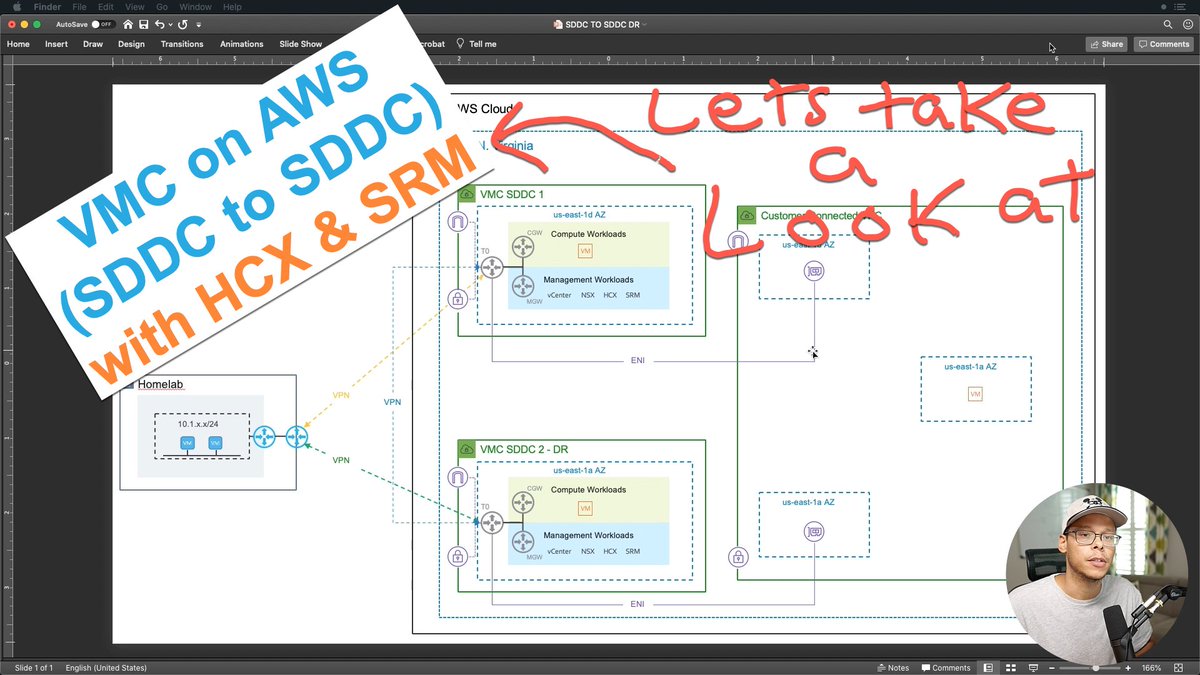Open the Insert ribbon tab
1200x675 pixels.
(56, 44)
